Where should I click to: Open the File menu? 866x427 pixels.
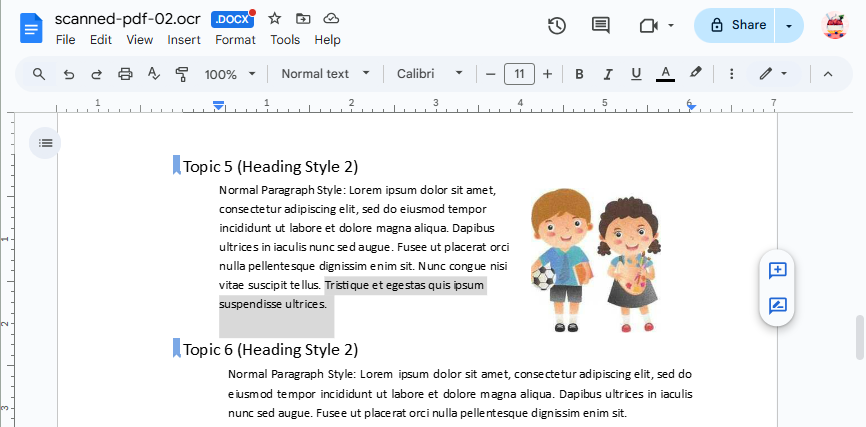[66, 40]
